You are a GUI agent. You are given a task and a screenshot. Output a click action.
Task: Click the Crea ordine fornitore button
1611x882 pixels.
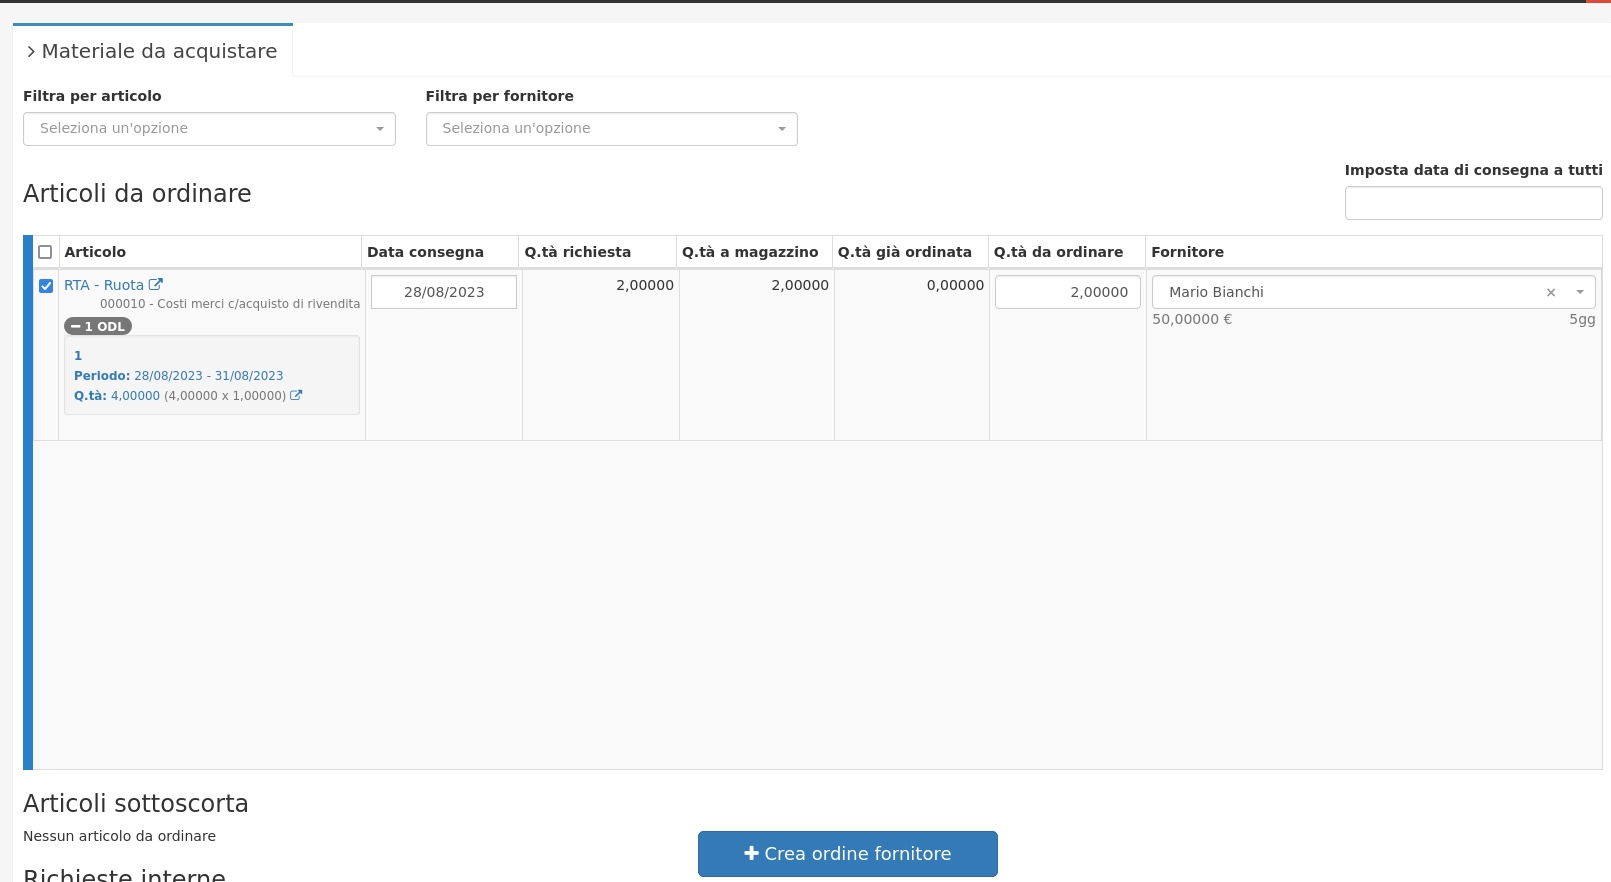(x=847, y=854)
